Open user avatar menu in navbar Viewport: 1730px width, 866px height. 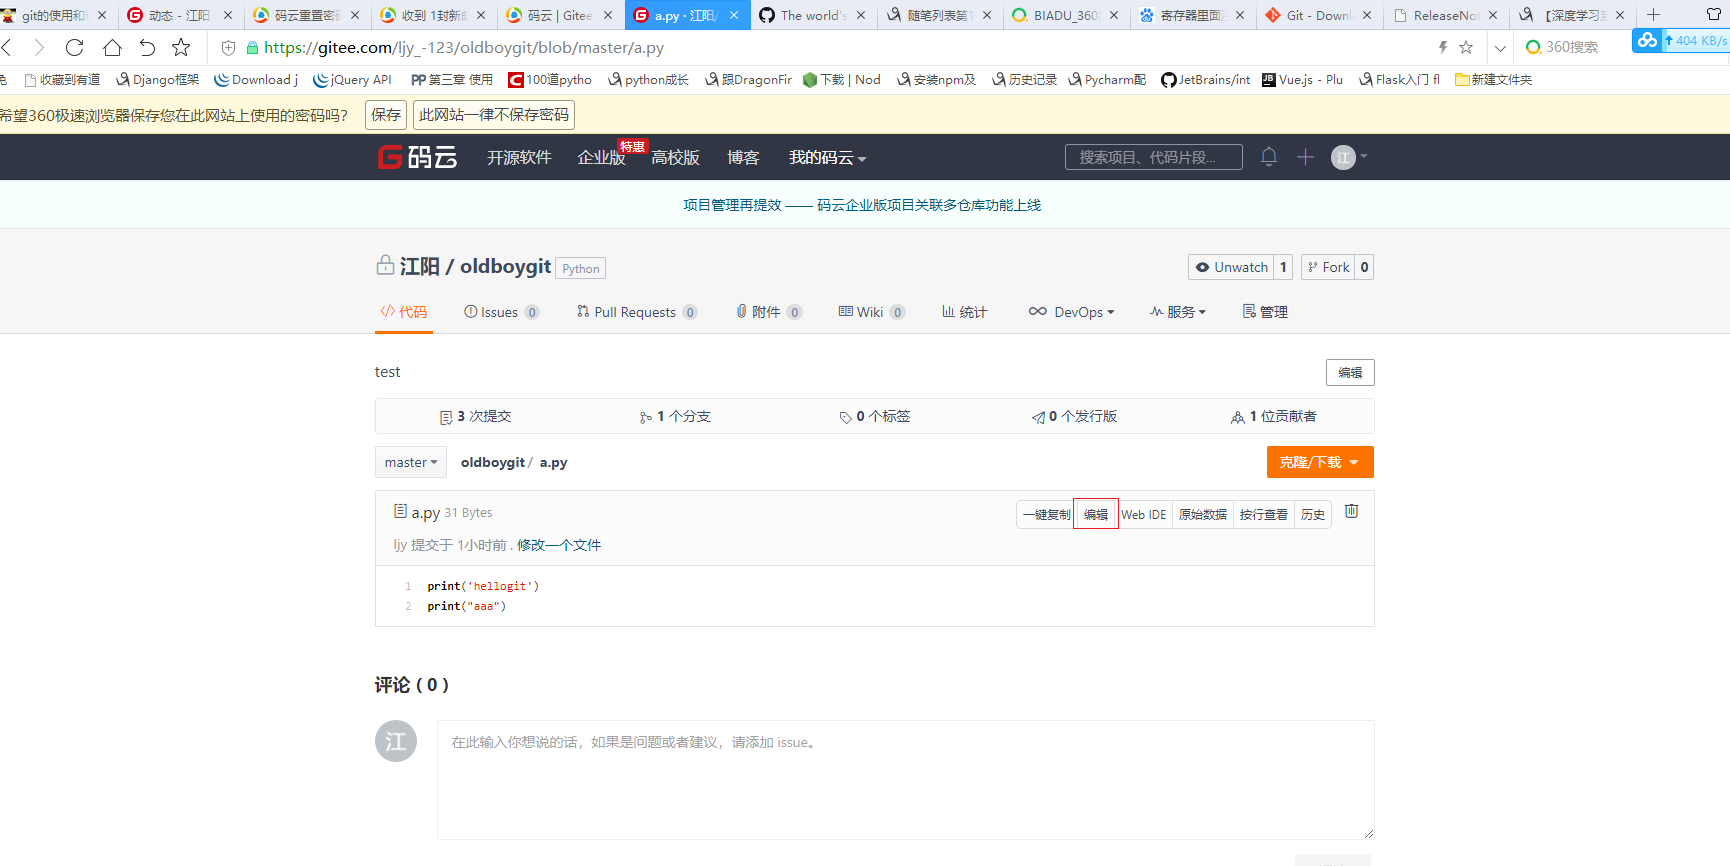[x=1348, y=157]
